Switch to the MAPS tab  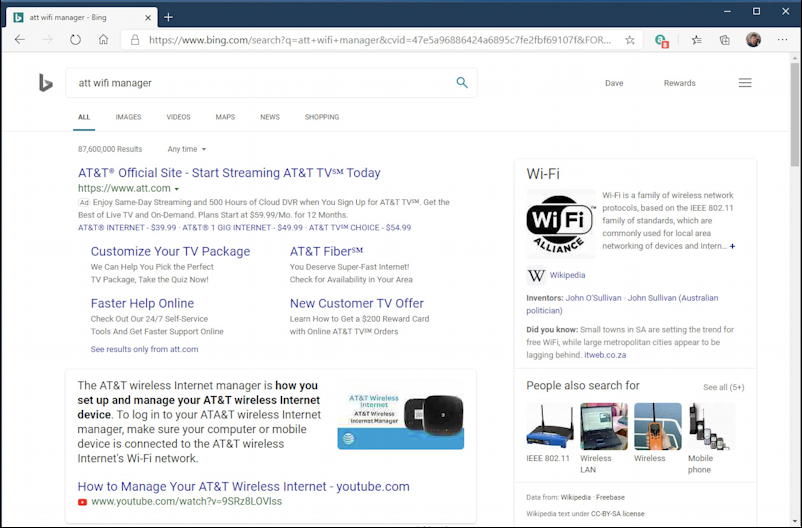(x=225, y=117)
